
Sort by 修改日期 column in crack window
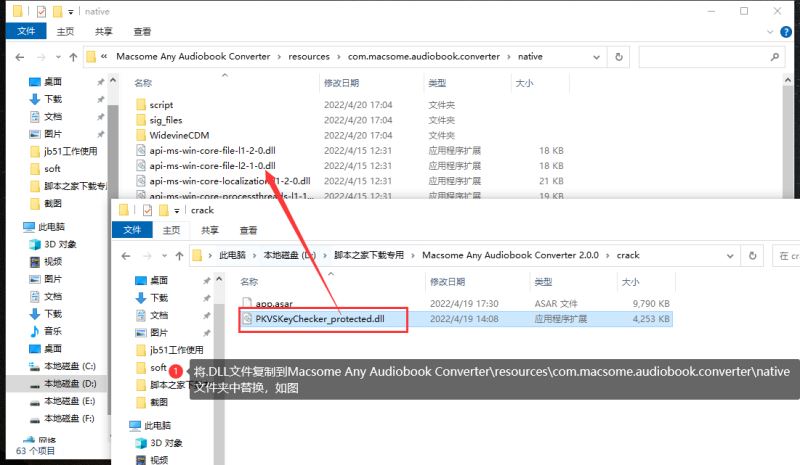pos(447,282)
